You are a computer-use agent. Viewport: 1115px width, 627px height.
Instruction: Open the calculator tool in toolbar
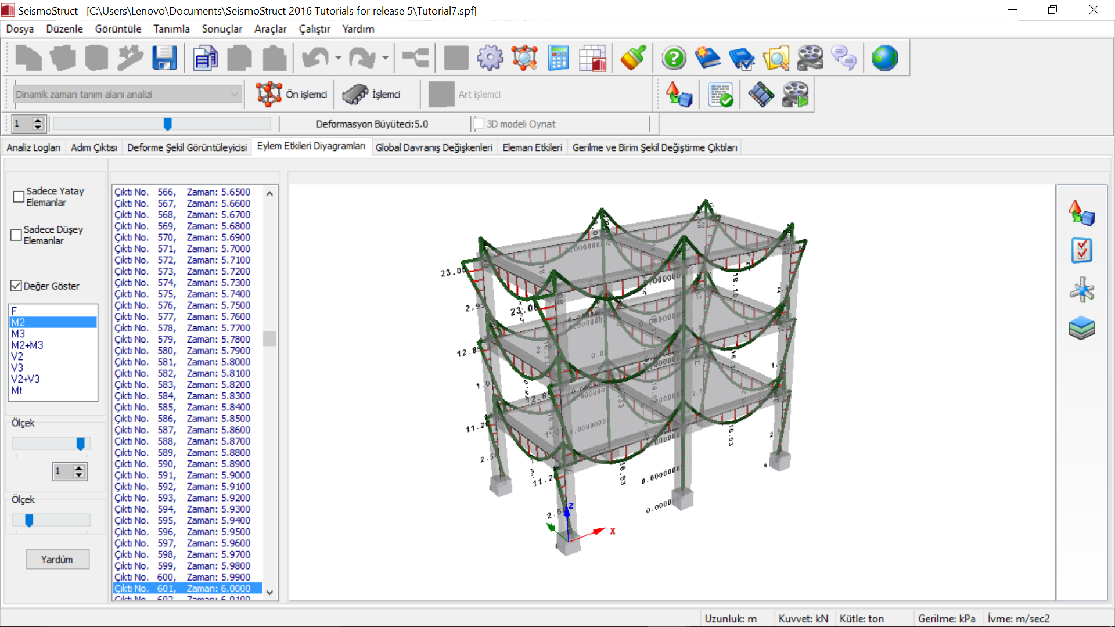[x=559, y=59]
